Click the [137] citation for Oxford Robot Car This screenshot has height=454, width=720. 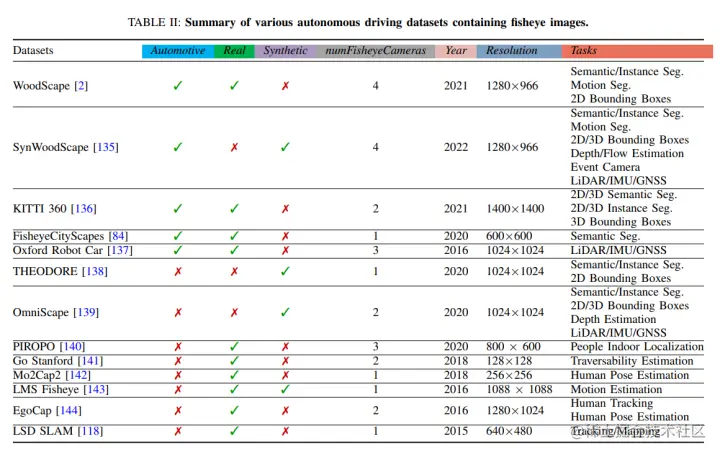120,251
